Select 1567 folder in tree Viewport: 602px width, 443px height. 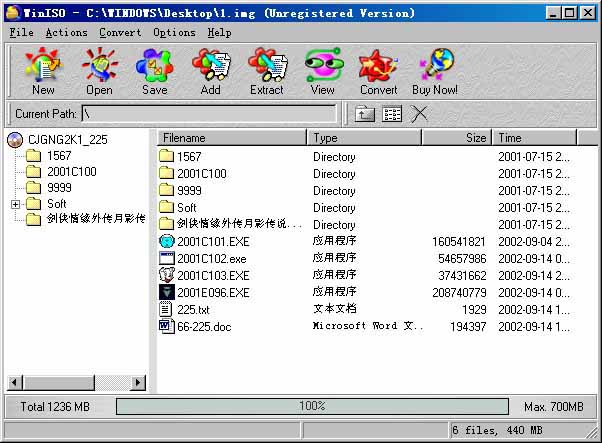59,155
